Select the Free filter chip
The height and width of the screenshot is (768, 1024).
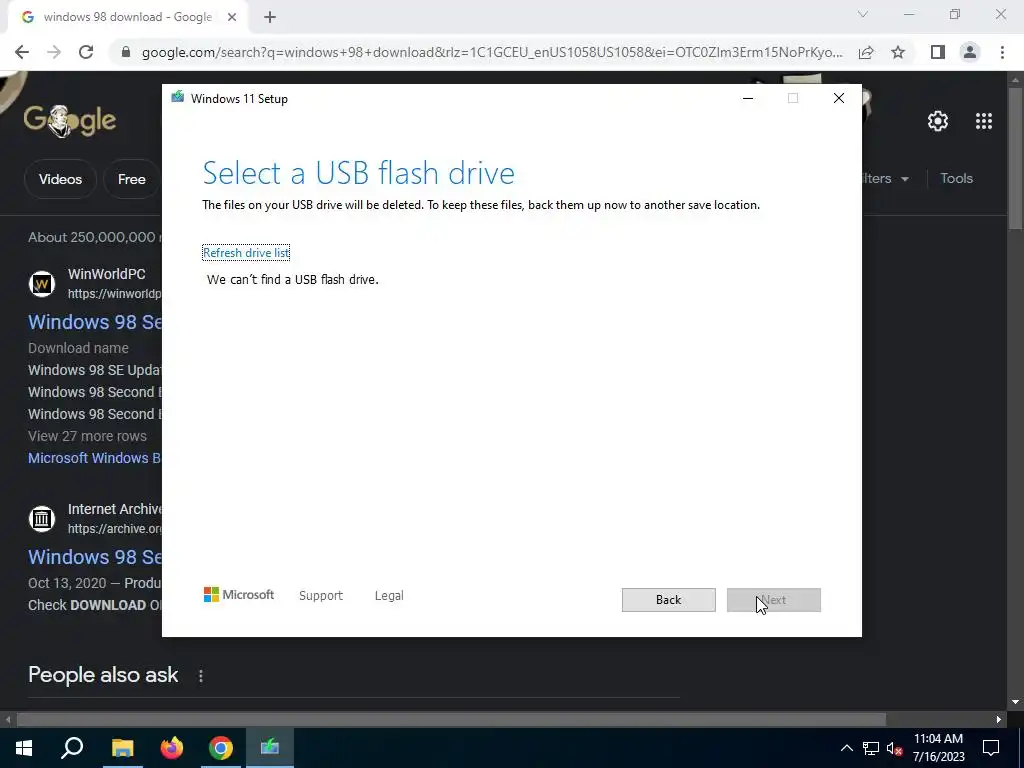click(131, 179)
